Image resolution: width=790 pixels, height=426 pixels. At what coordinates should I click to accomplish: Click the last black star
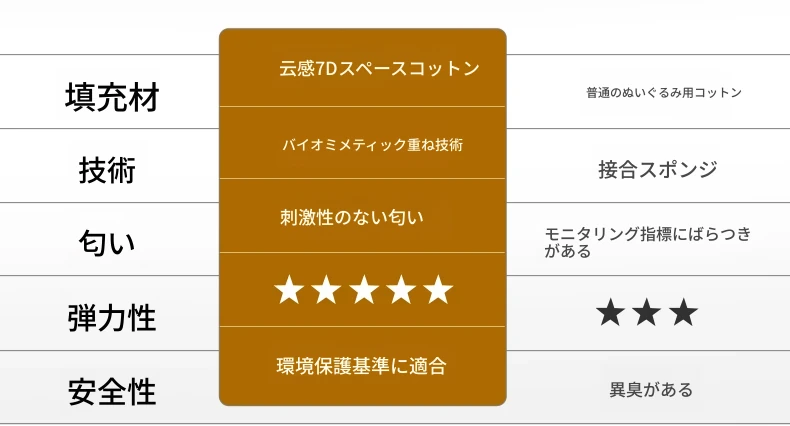[x=684, y=312]
